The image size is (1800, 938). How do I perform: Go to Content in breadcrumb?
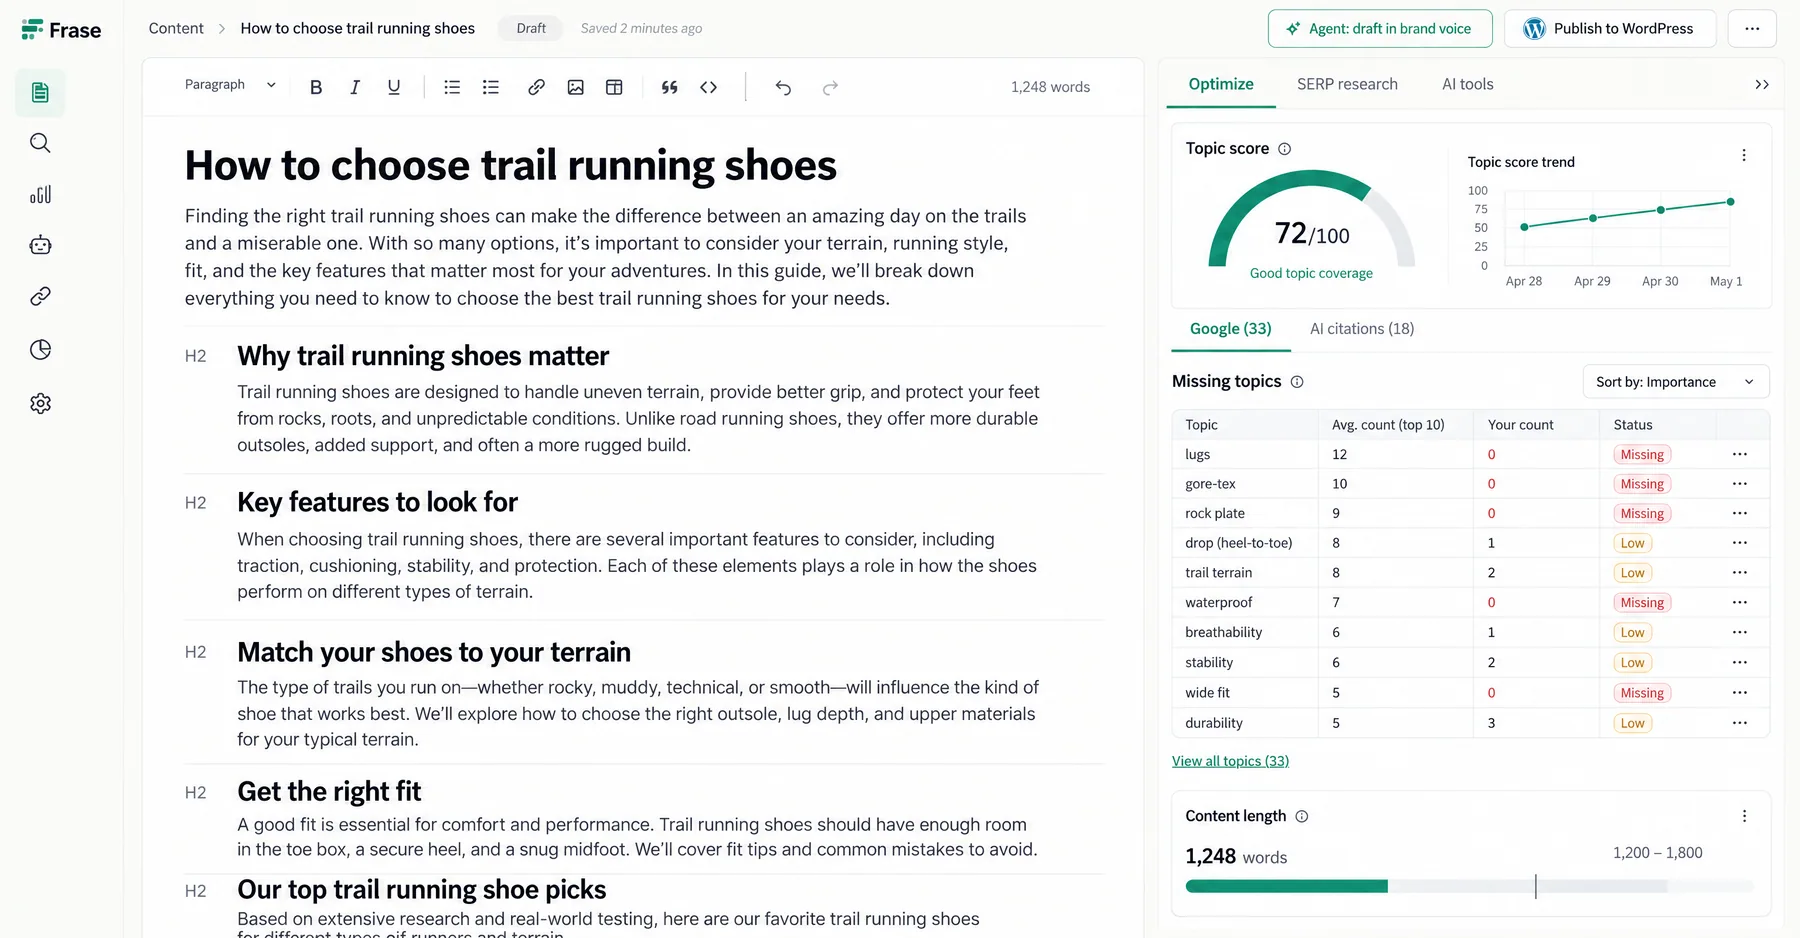click(x=176, y=28)
